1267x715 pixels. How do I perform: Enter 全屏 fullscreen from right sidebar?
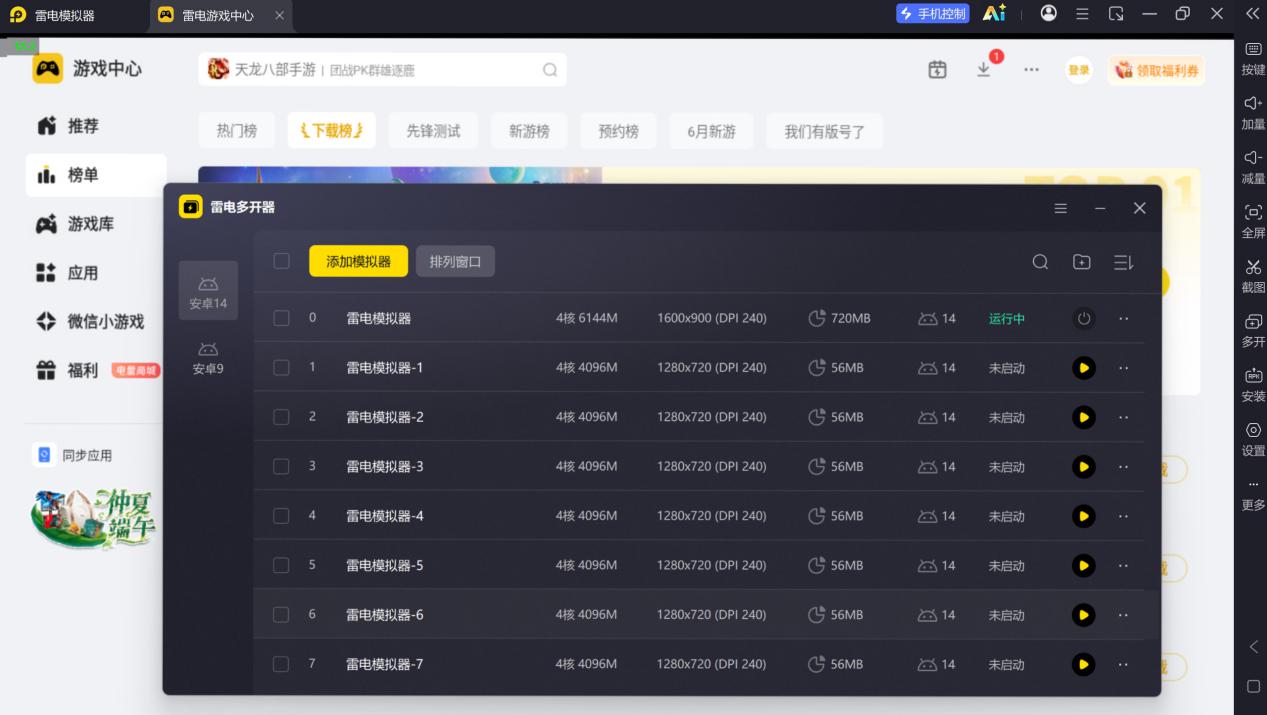1253,221
